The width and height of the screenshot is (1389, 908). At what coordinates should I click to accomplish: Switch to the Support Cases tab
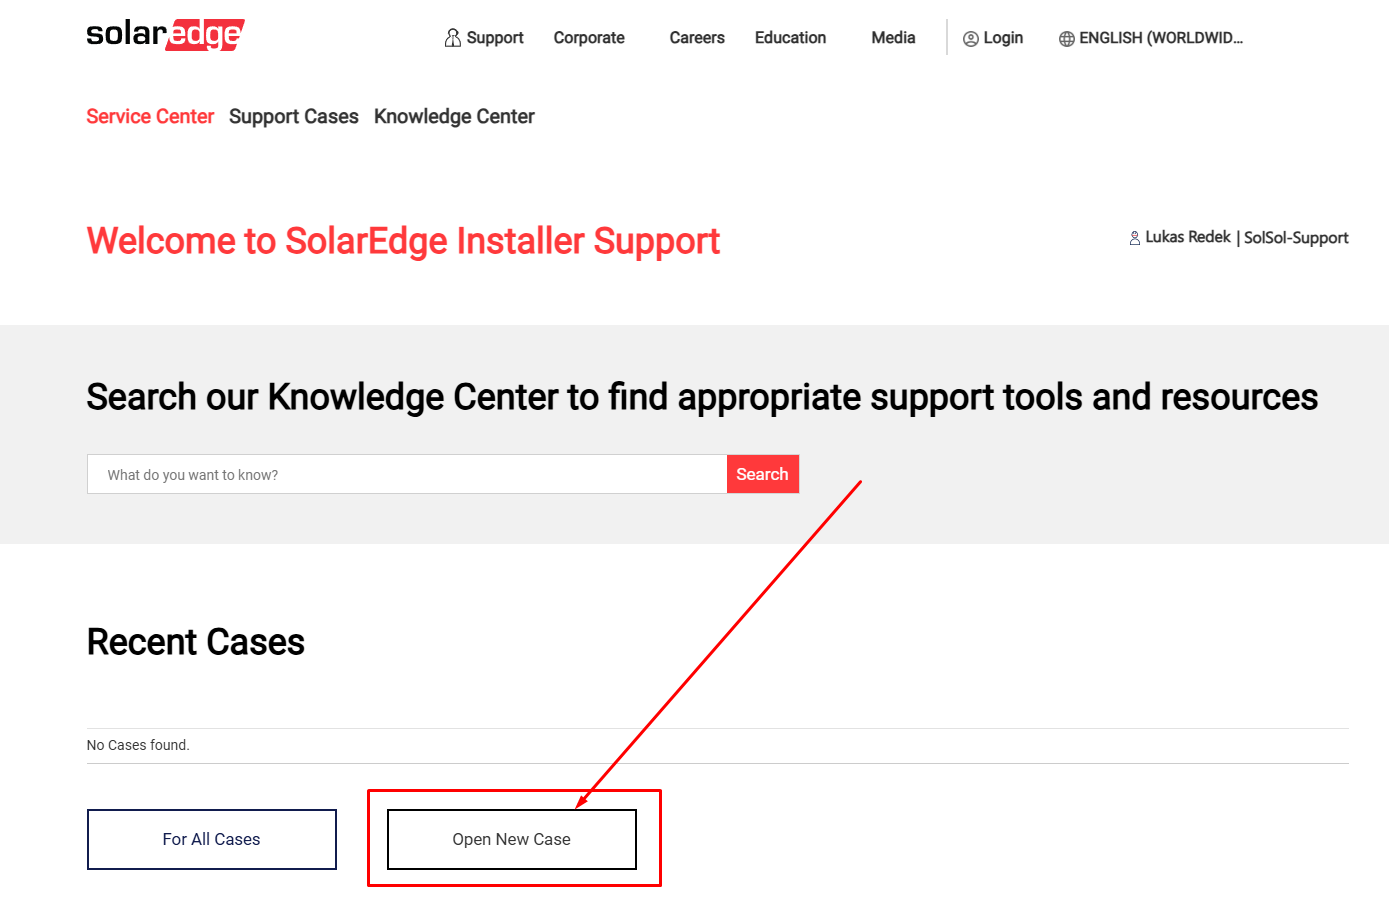[x=294, y=117]
